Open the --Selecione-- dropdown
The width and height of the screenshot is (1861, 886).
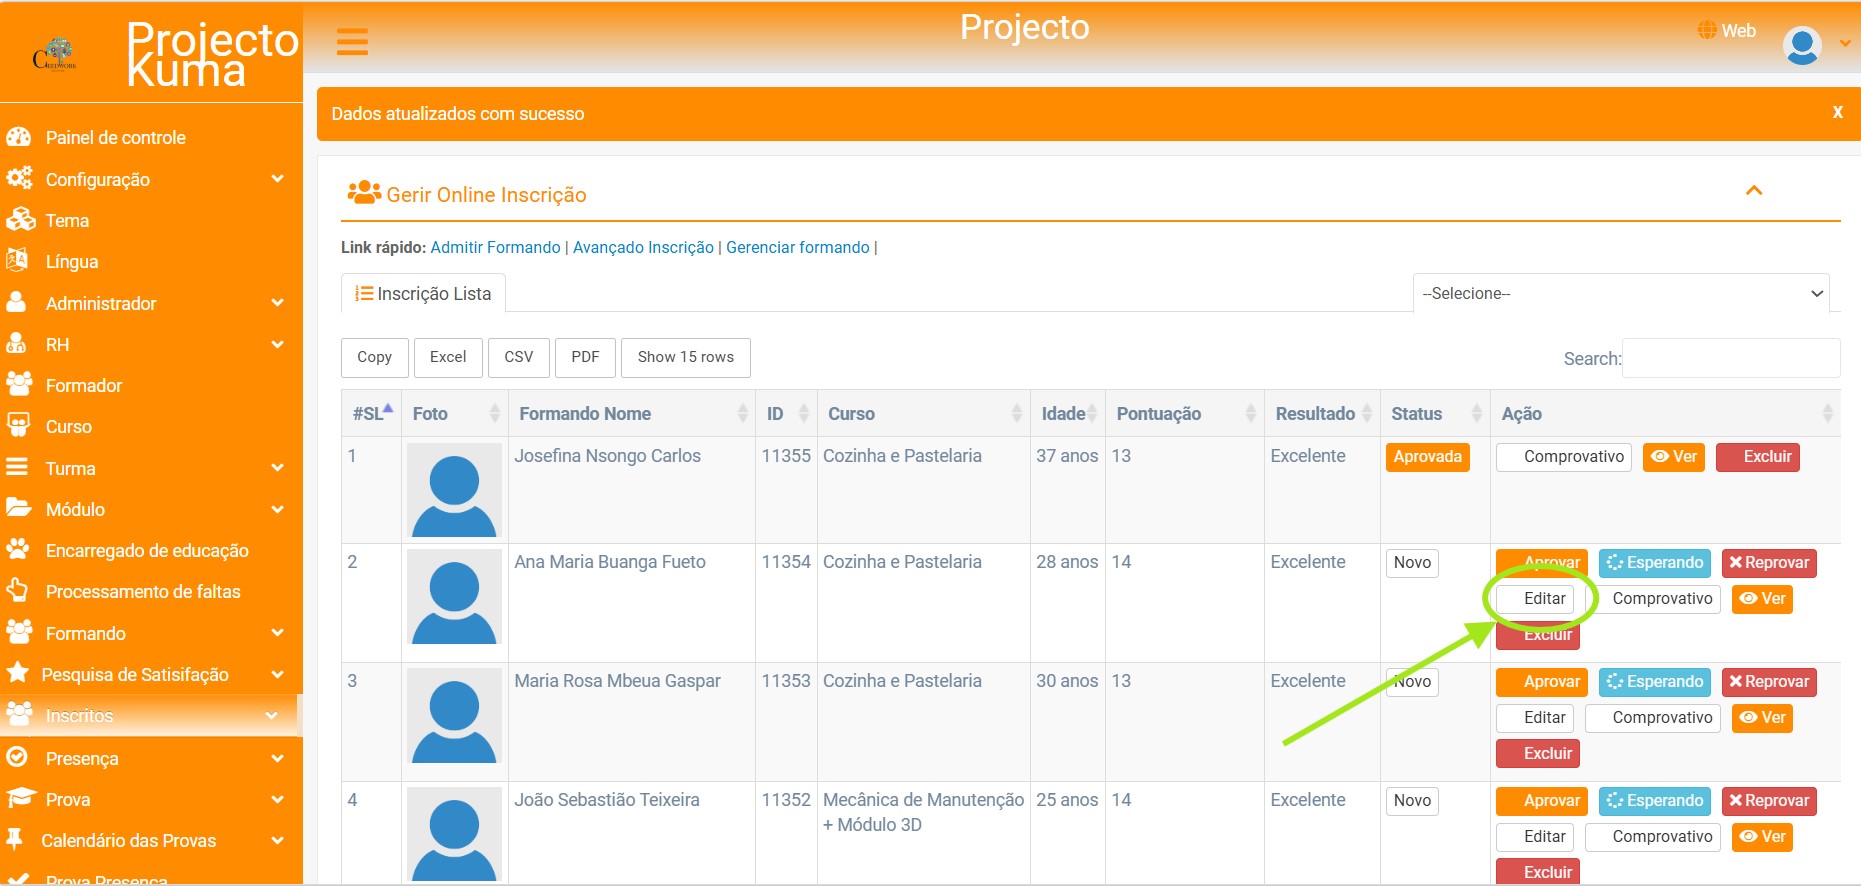[x=1621, y=294]
